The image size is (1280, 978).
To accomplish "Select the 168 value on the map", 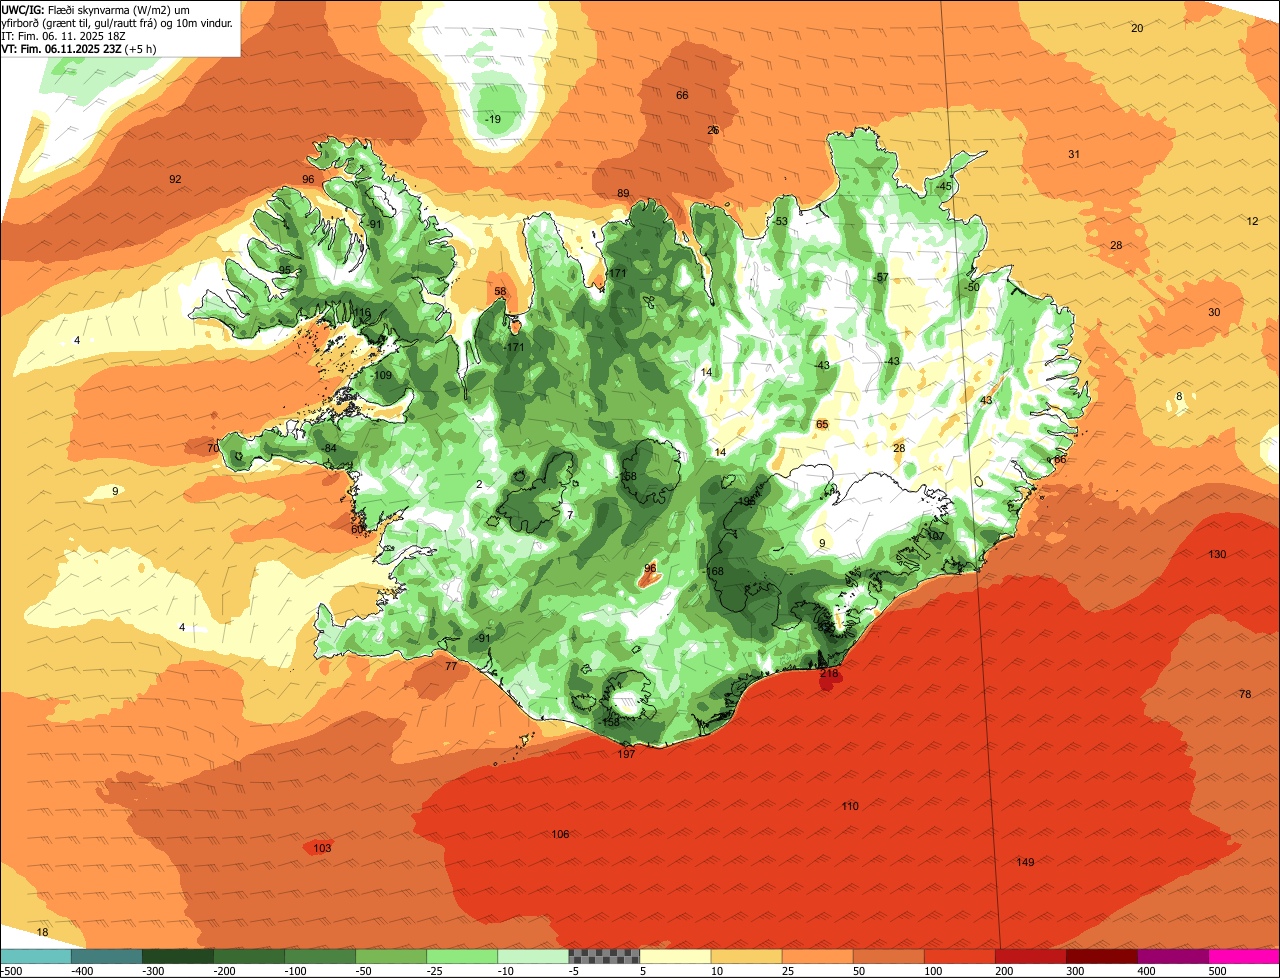I will [715, 572].
